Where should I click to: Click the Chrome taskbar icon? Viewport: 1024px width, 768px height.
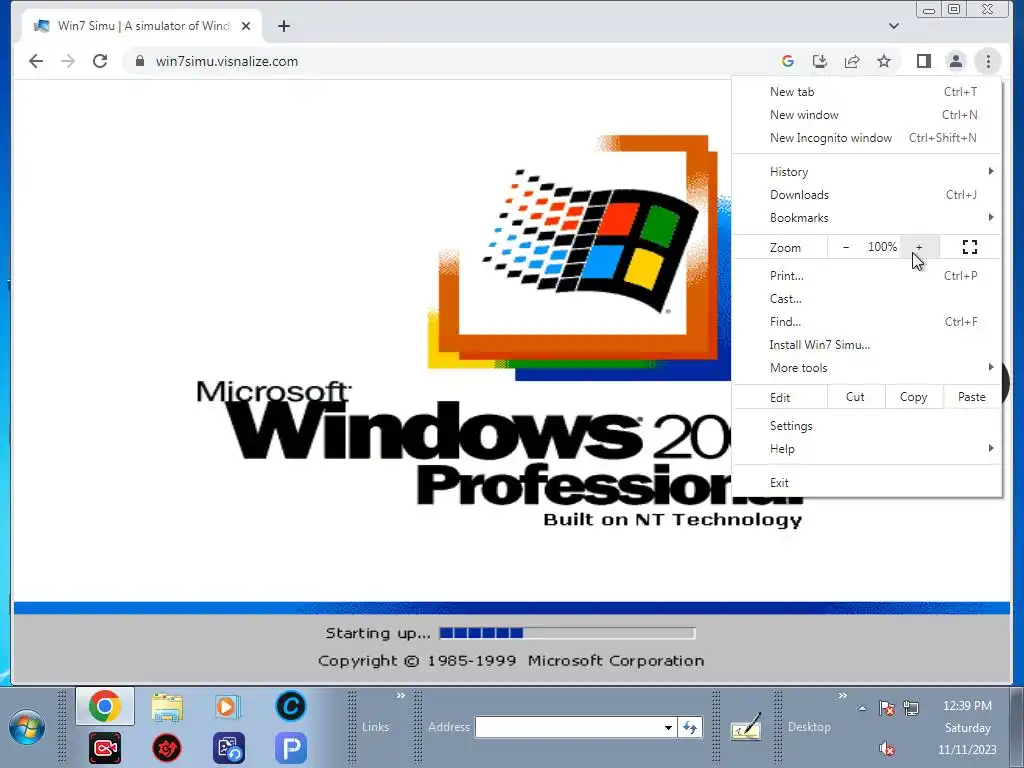pyautogui.click(x=104, y=706)
